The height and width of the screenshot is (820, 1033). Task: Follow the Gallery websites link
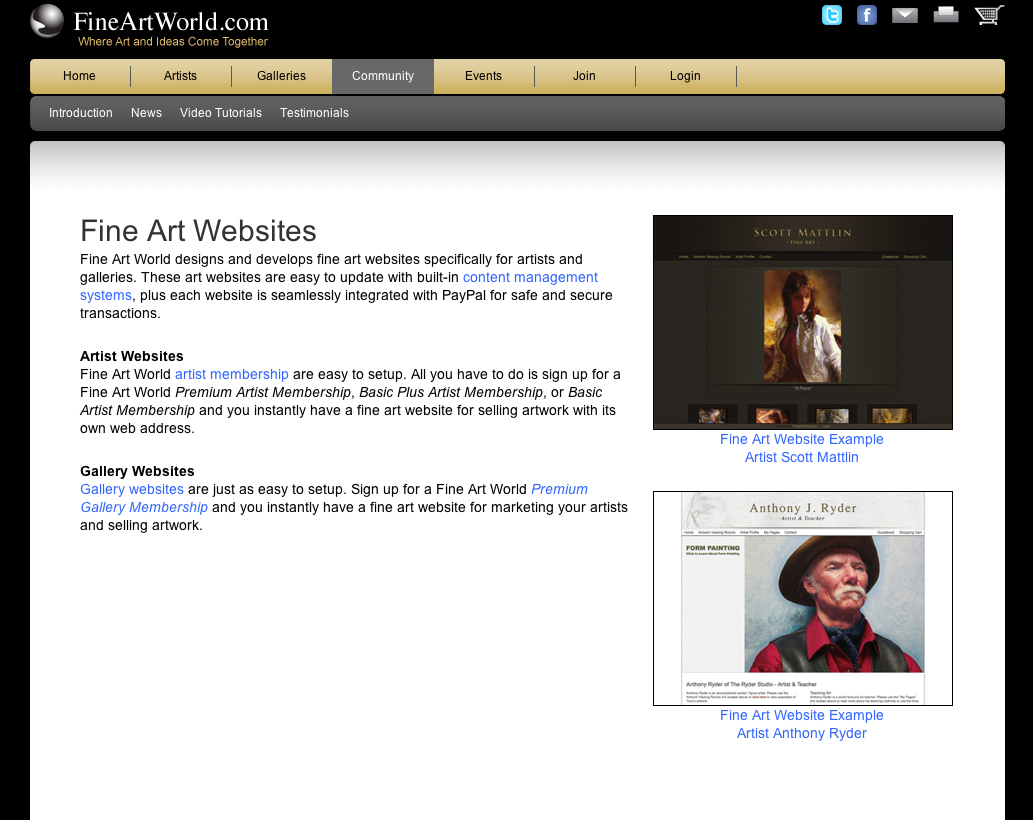point(132,489)
